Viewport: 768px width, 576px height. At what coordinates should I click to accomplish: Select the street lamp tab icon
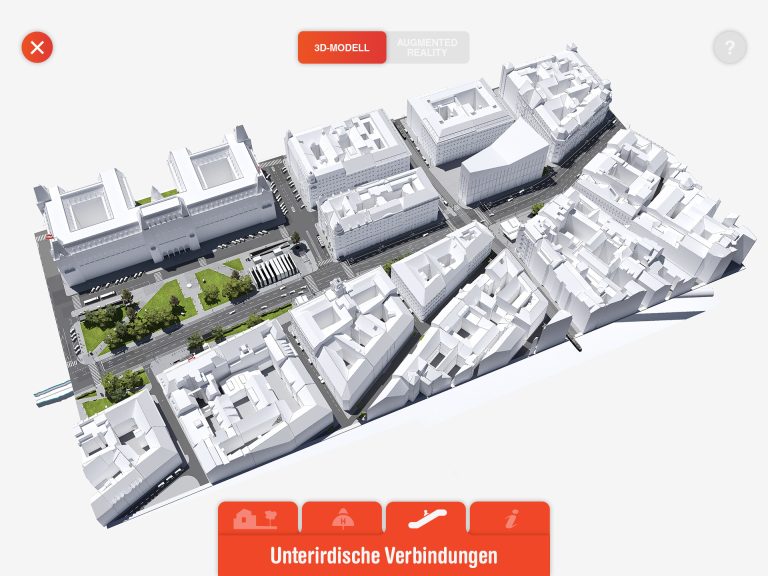342,518
